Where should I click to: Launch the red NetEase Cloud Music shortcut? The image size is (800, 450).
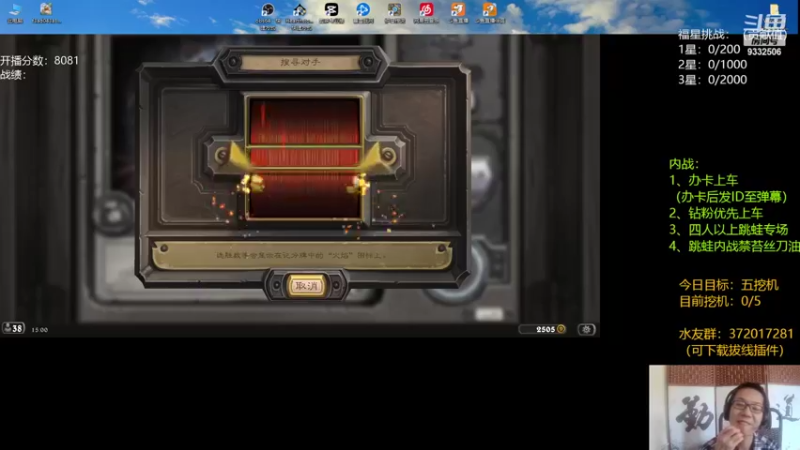tap(426, 13)
